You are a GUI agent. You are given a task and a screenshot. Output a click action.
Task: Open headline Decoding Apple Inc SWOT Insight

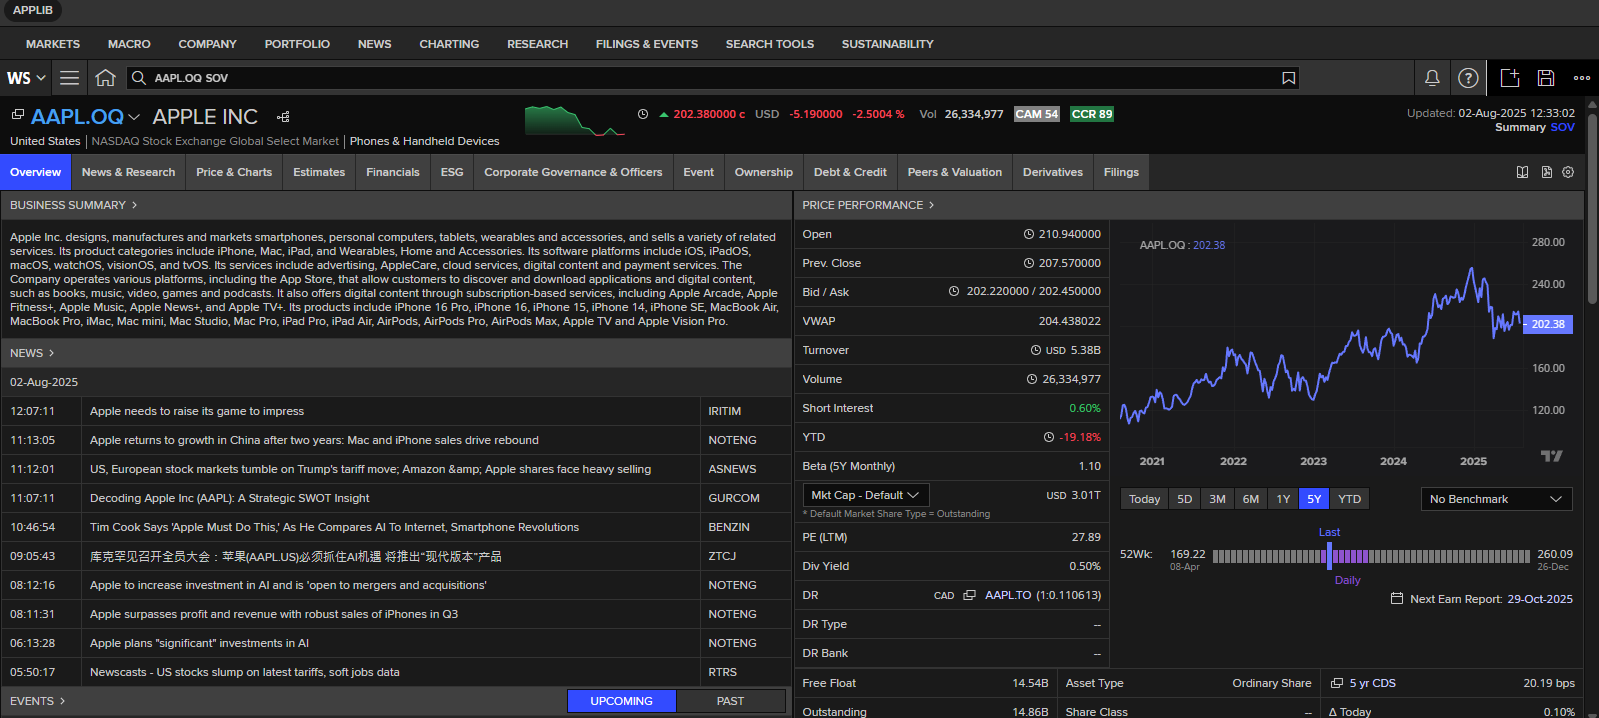[x=229, y=498]
